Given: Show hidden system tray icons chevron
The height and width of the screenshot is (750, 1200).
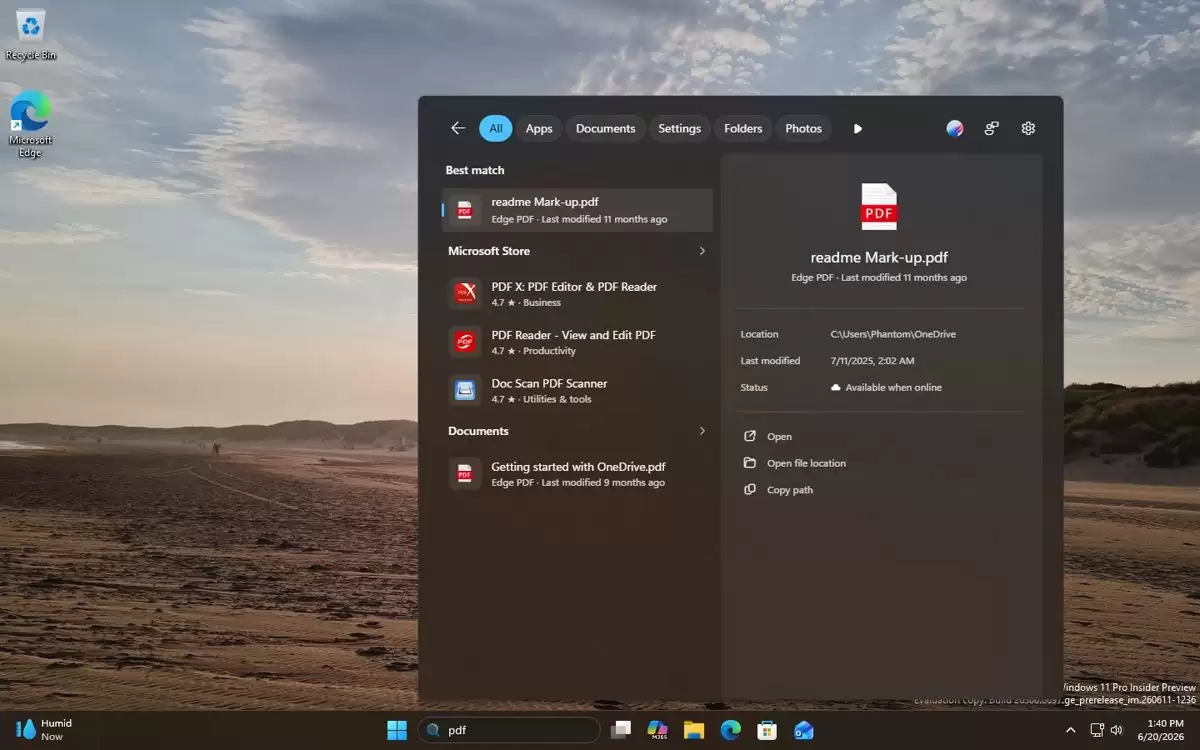Looking at the screenshot, I should click(x=1071, y=730).
